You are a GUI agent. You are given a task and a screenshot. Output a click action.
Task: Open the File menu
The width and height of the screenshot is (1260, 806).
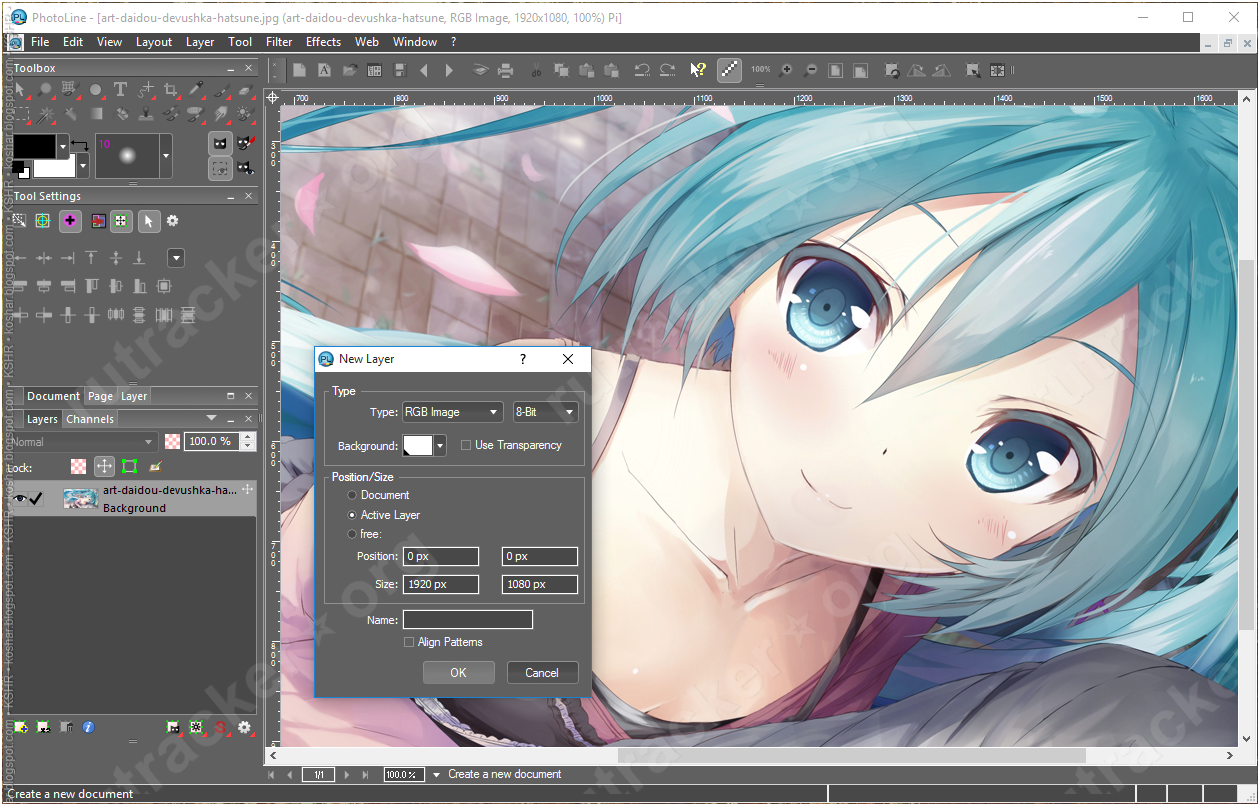pyautogui.click(x=40, y=42)
